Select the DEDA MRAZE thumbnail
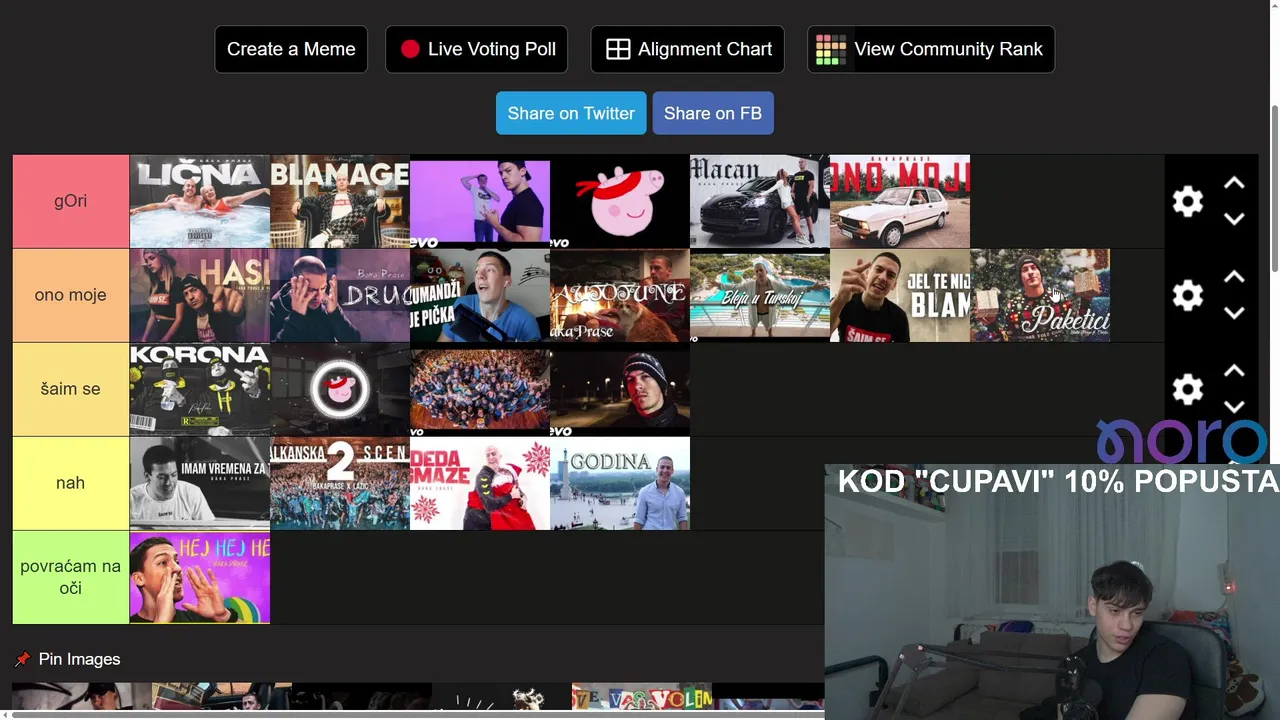This screenshot has width=1280, height=720. click(x=480, y=483)
